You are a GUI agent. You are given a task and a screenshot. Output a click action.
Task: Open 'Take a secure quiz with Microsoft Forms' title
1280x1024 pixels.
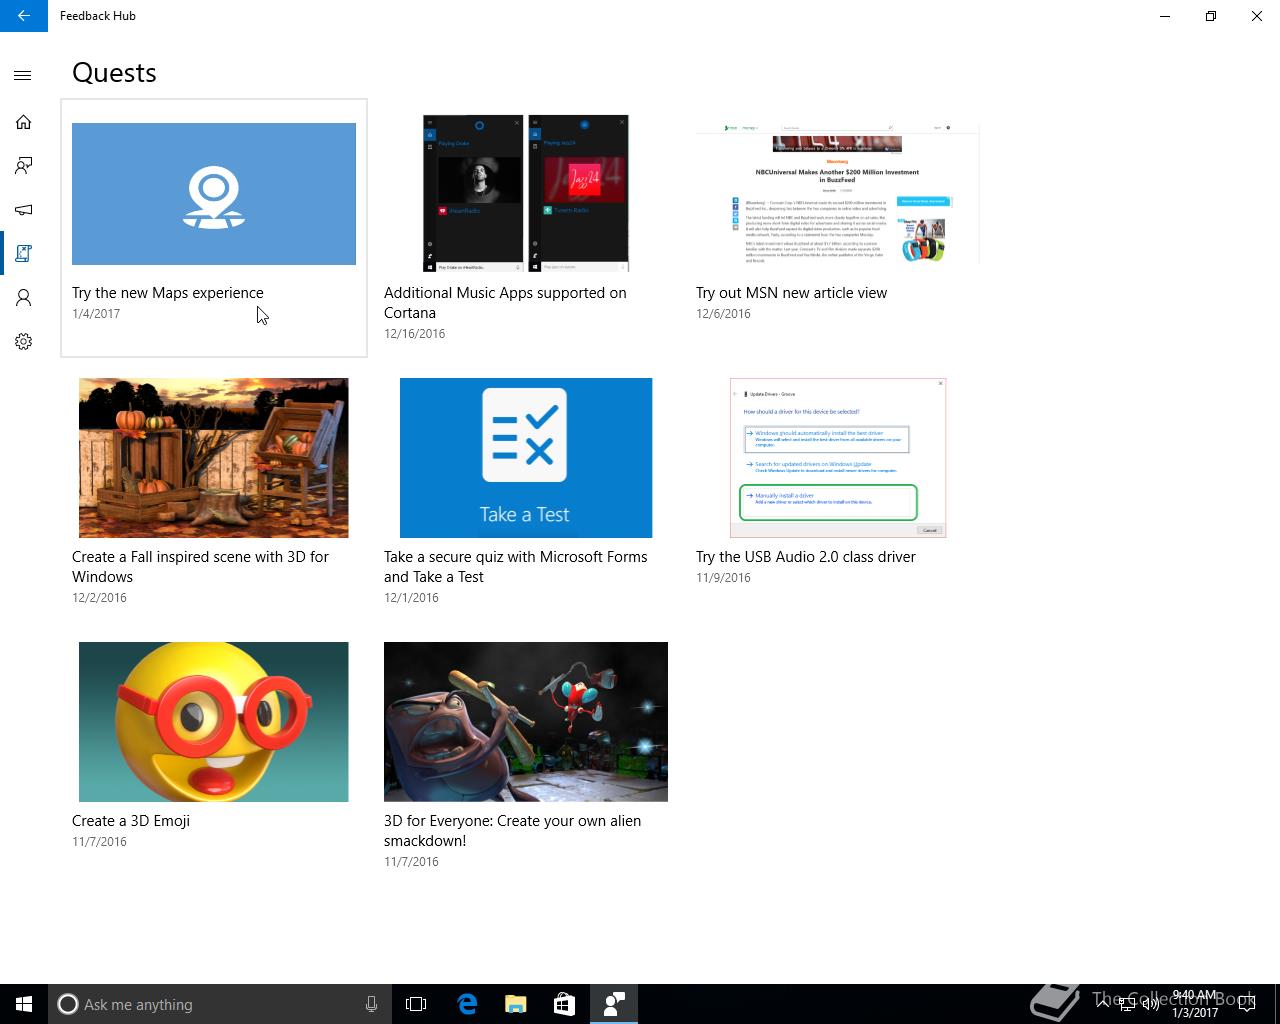coord(515,567)
